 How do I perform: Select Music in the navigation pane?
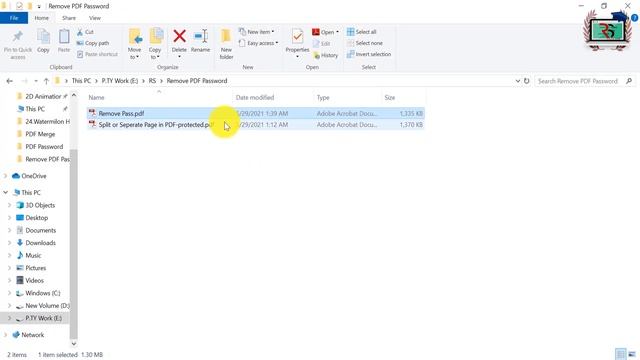(x=33, y=256)
